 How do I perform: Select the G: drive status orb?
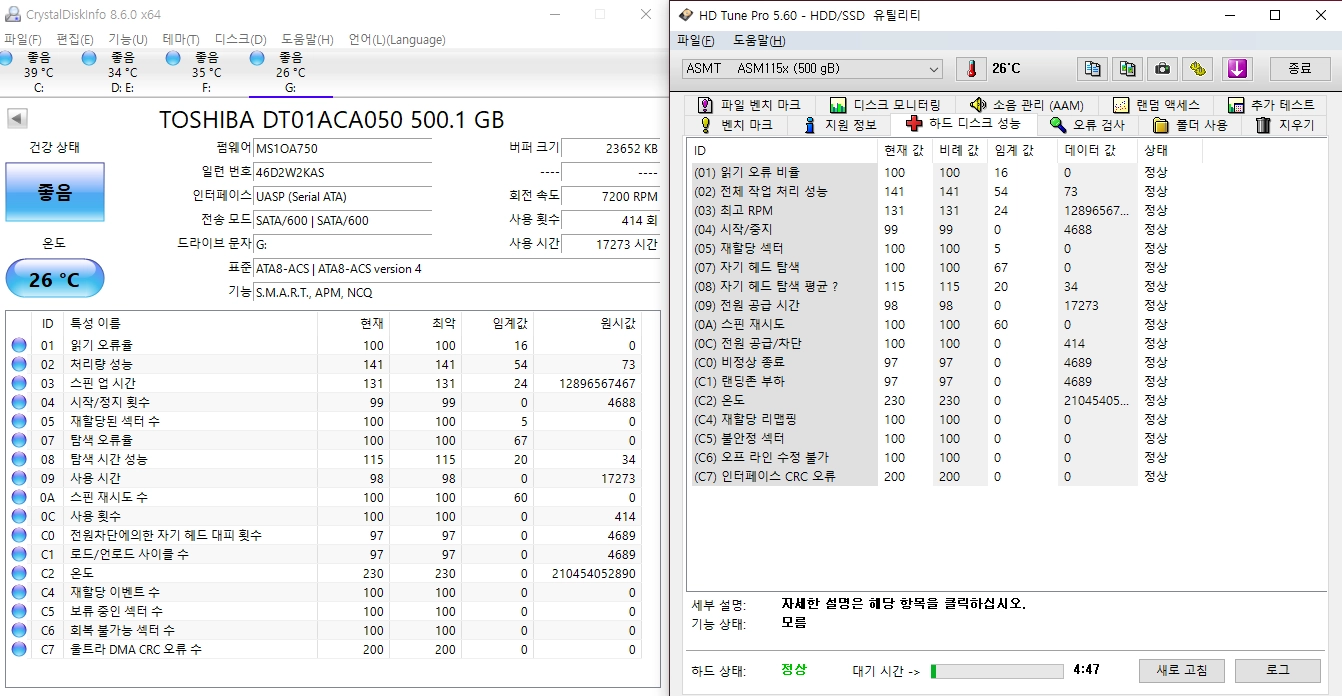pos(258,59)
